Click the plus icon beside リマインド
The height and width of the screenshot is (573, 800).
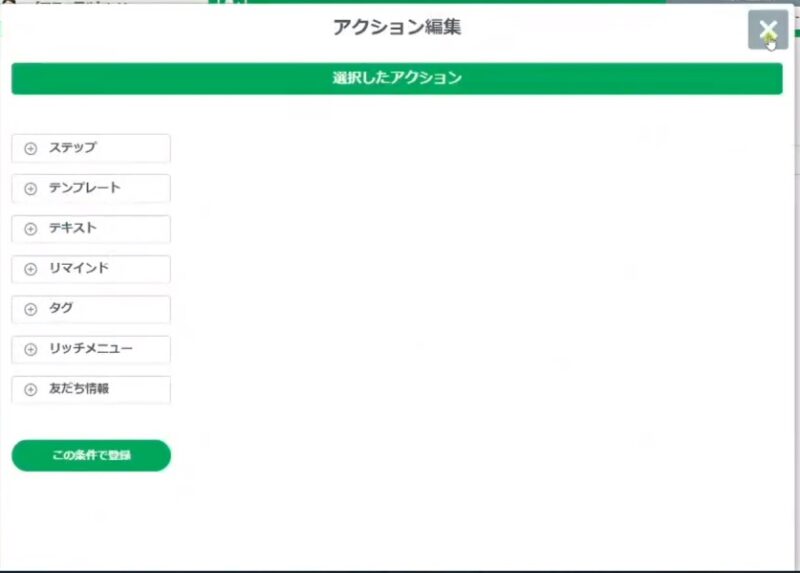click(x=31, y=269)
